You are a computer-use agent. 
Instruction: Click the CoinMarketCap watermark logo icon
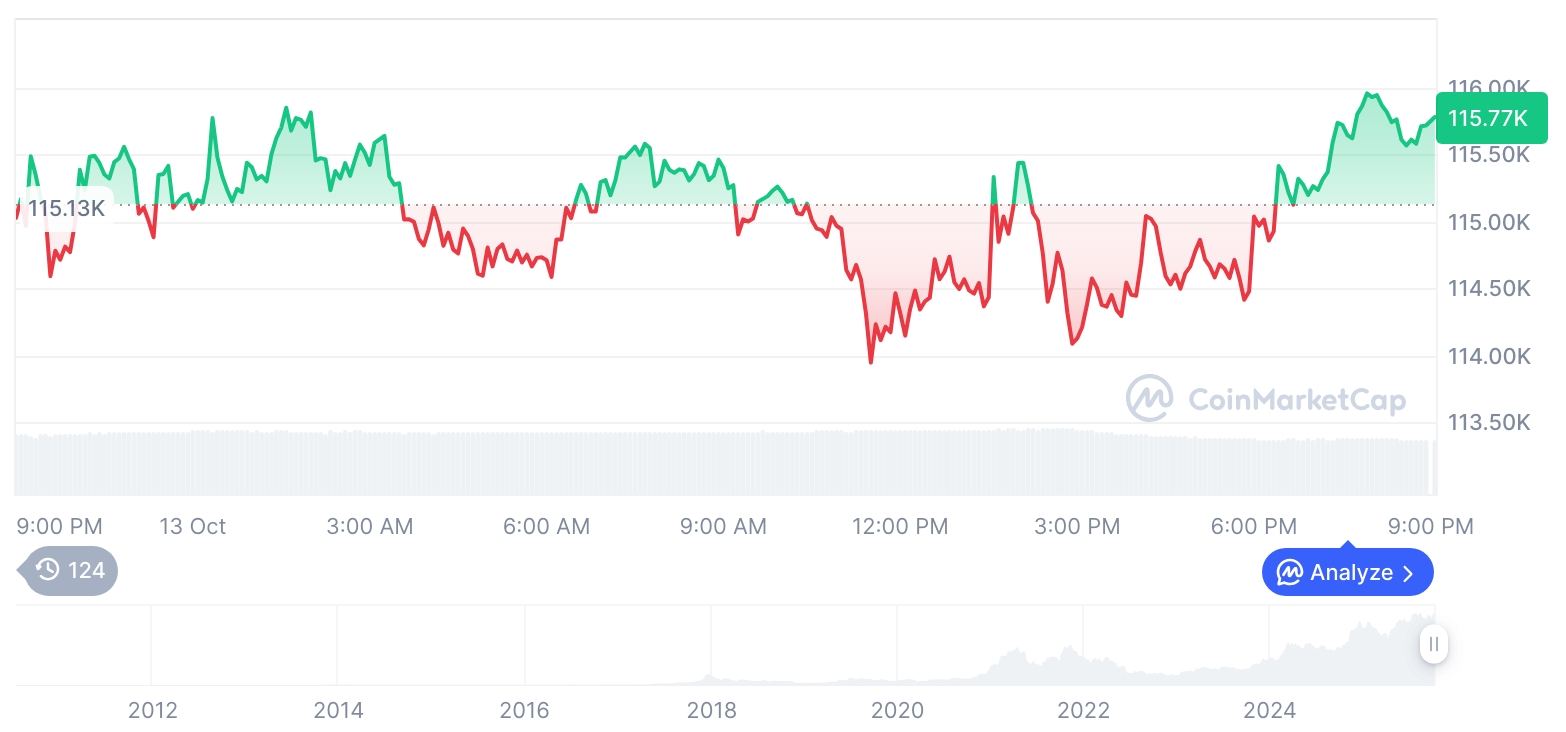point(1149,398)
